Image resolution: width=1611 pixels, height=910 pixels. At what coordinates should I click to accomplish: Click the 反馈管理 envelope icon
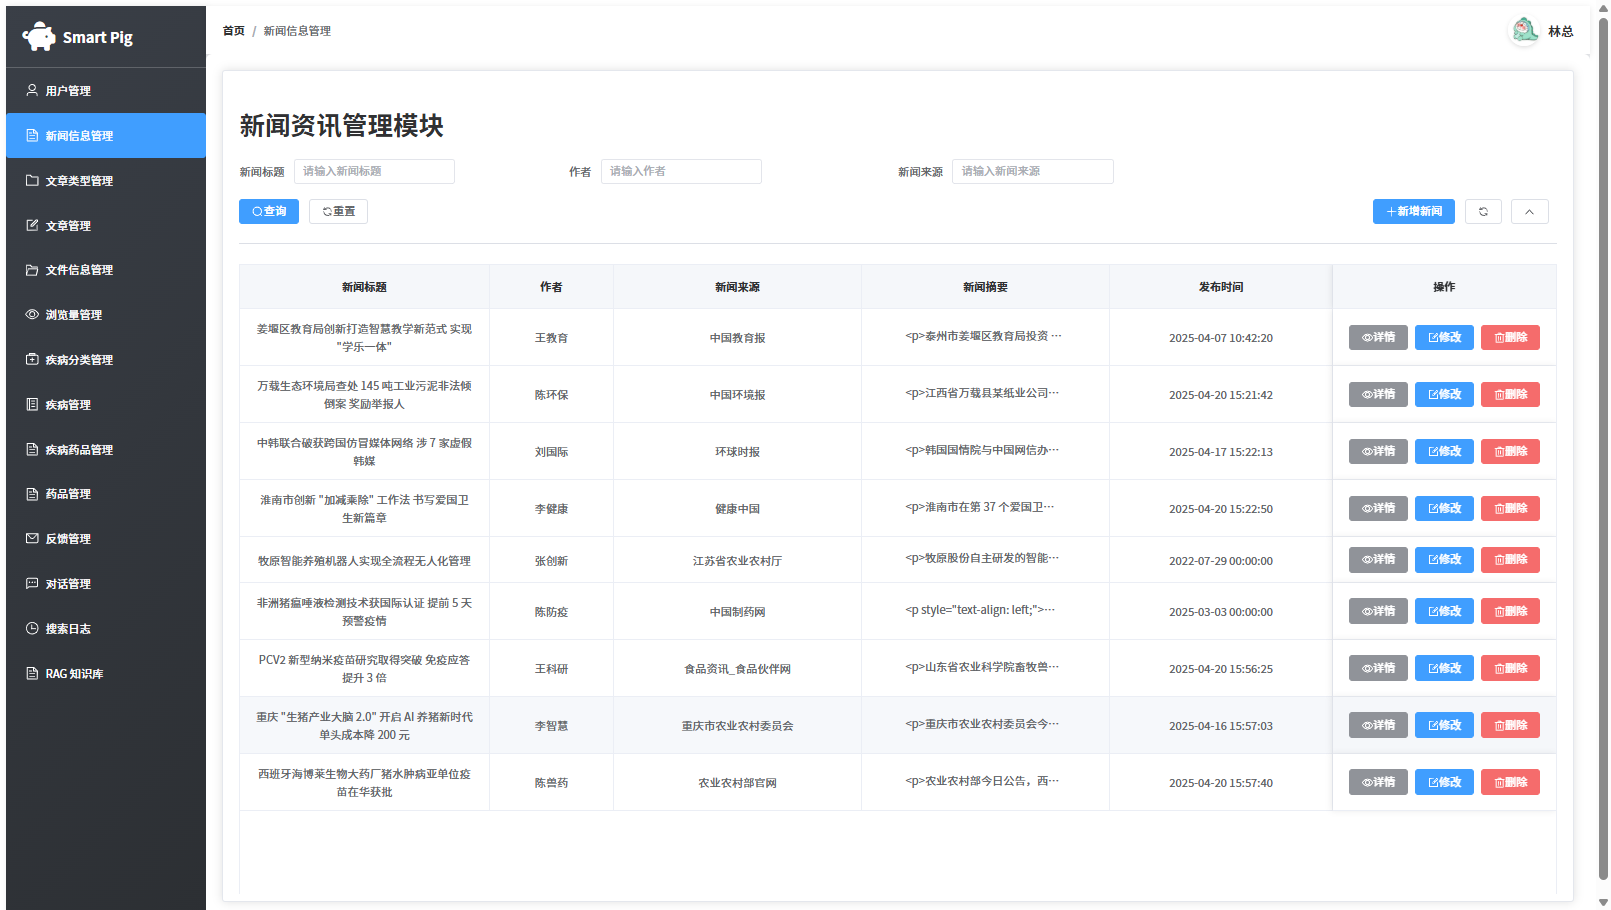32,539
